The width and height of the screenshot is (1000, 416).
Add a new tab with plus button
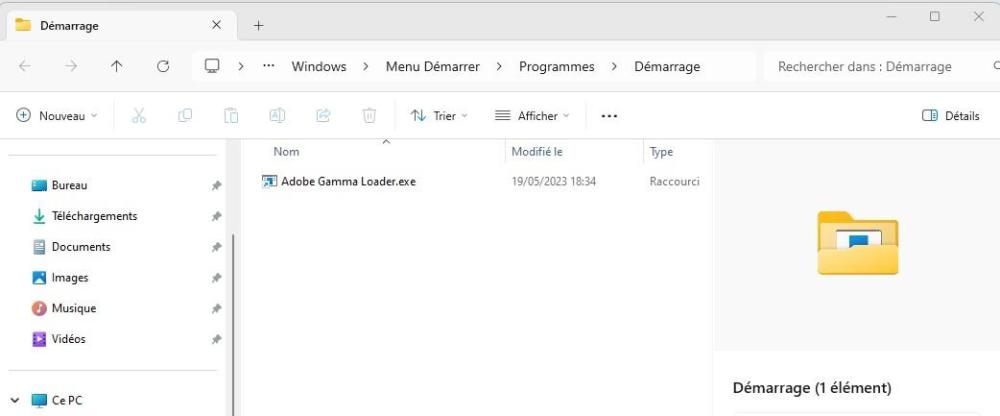258,26
